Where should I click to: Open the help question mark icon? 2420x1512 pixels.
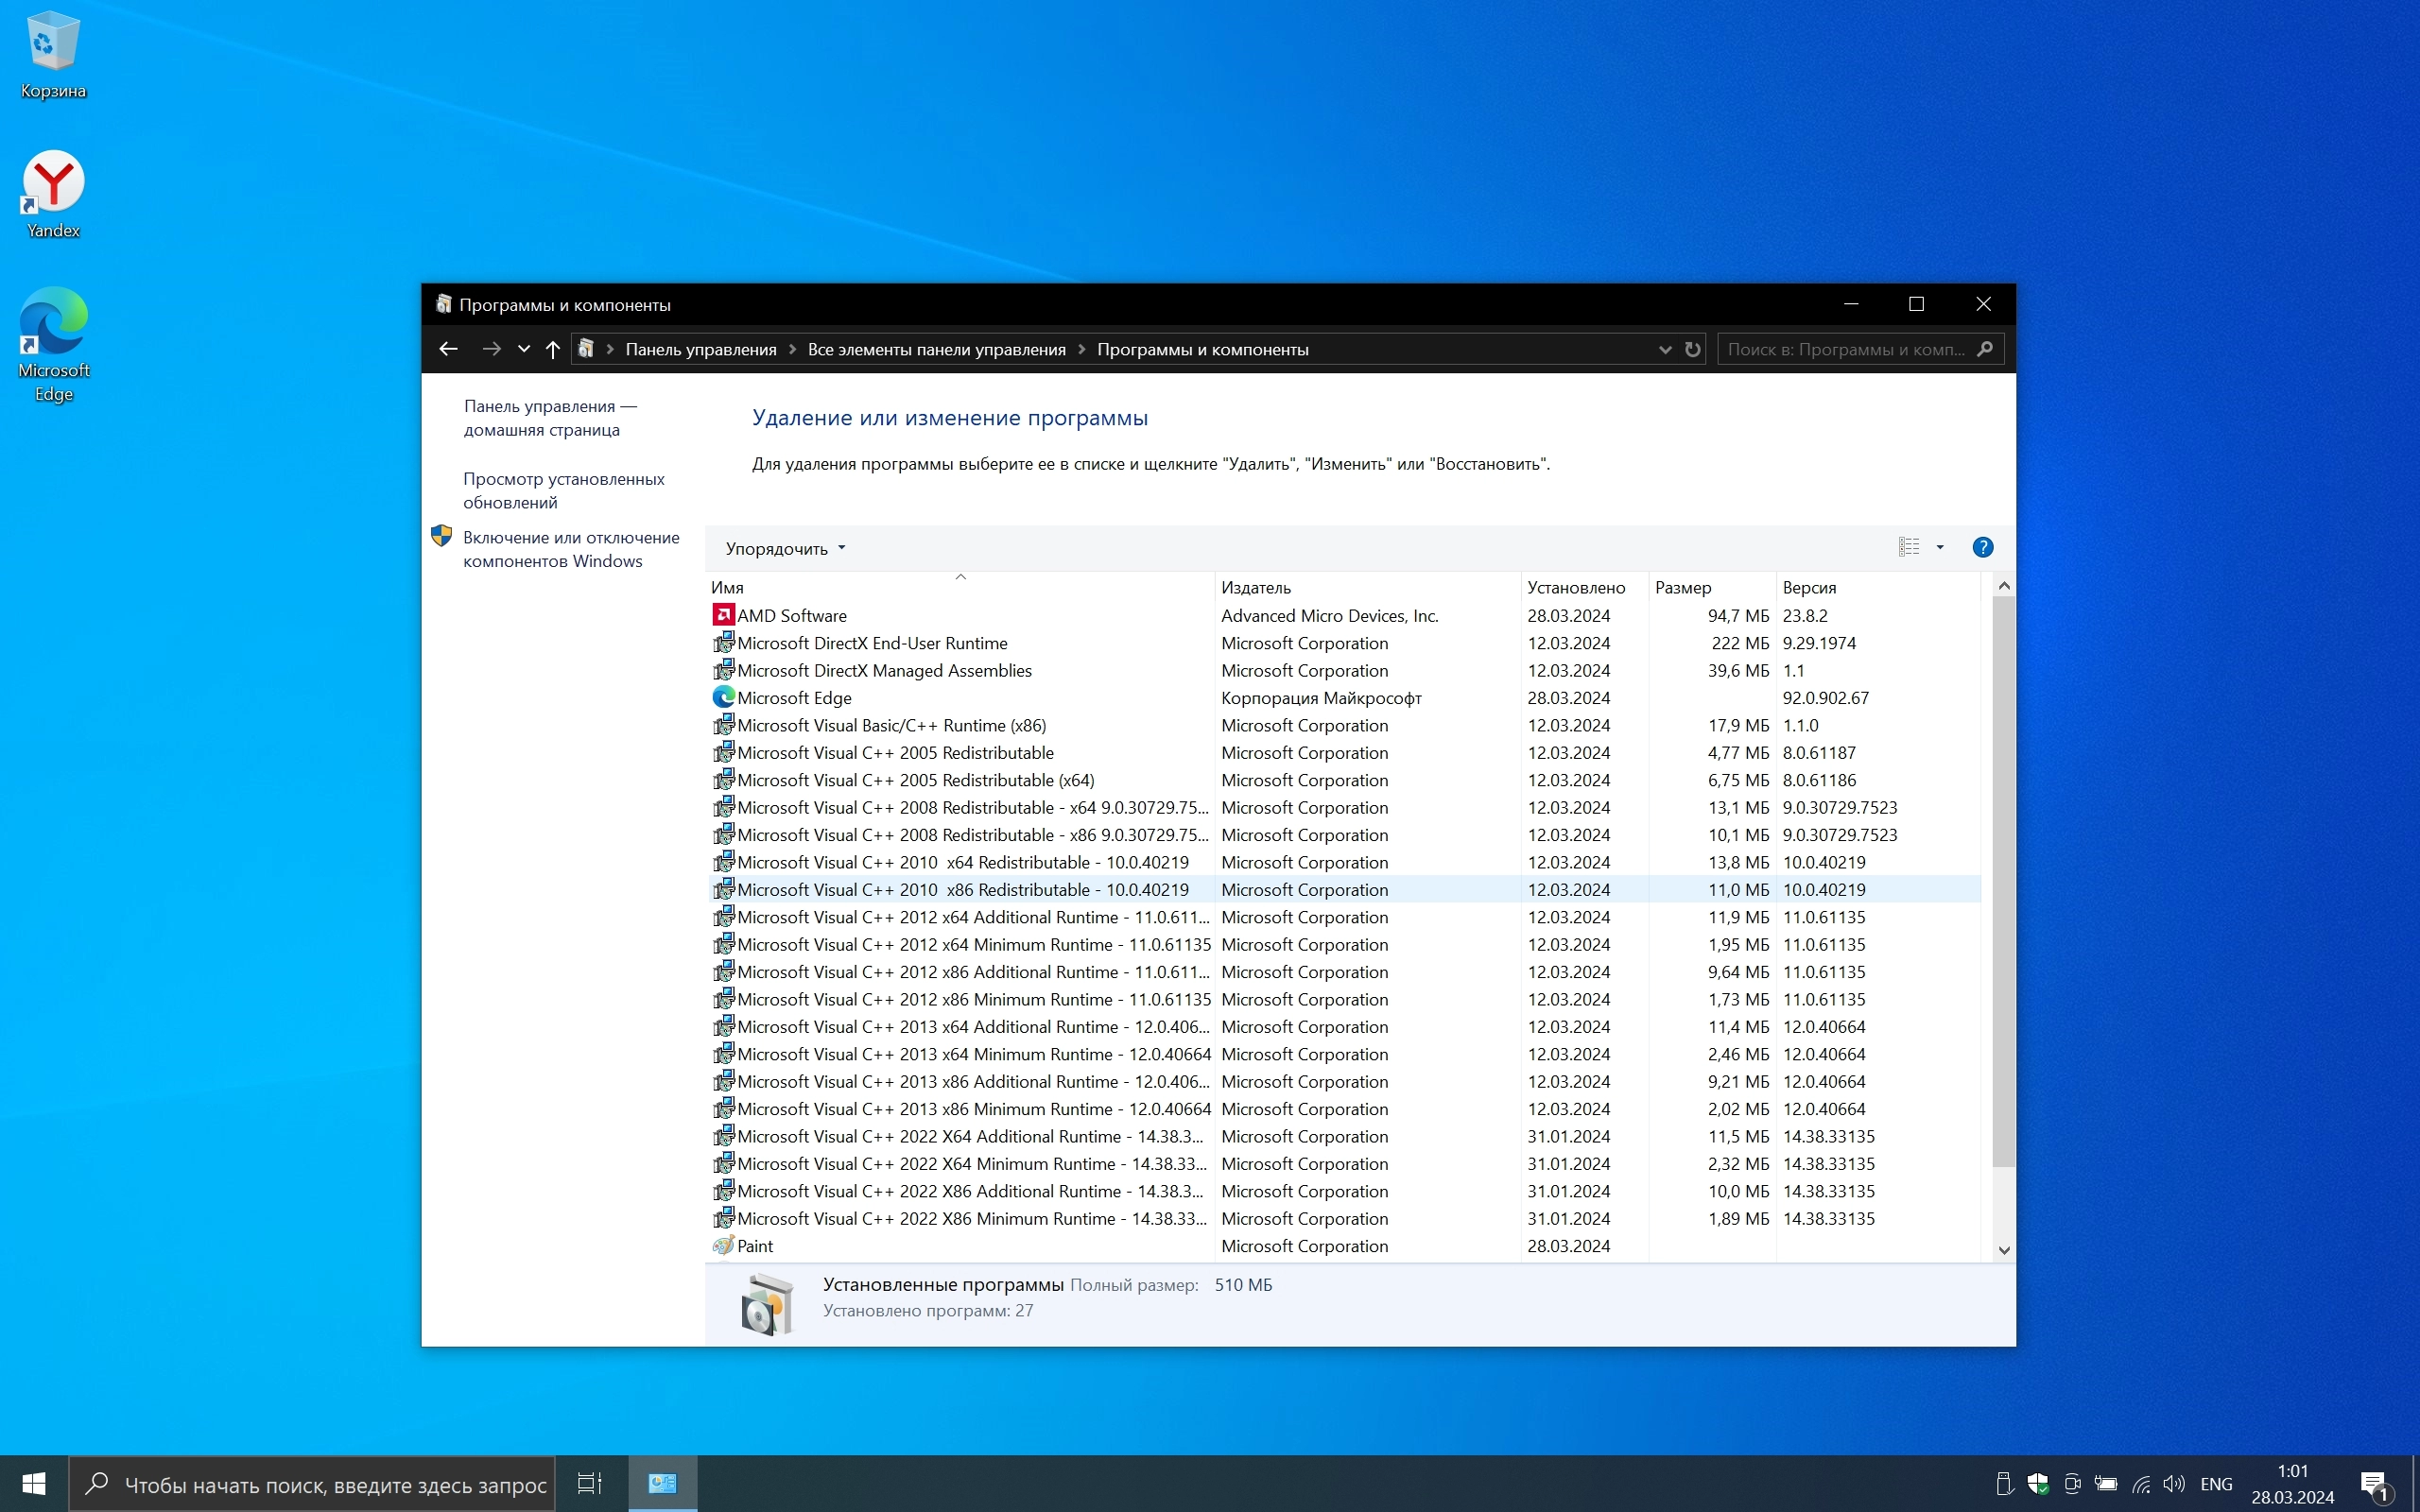tap(1982, 547)
